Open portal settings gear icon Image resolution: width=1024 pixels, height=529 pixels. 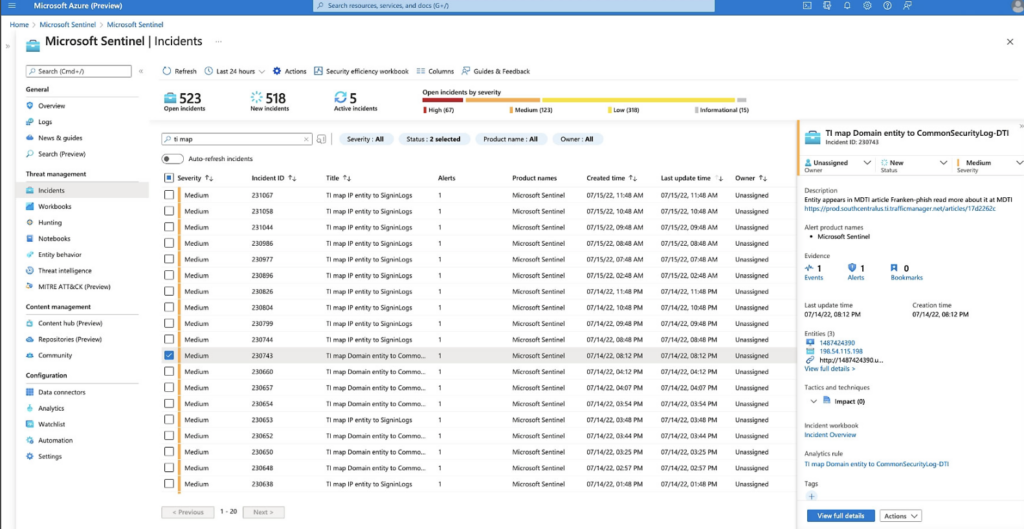pos(867,5)
